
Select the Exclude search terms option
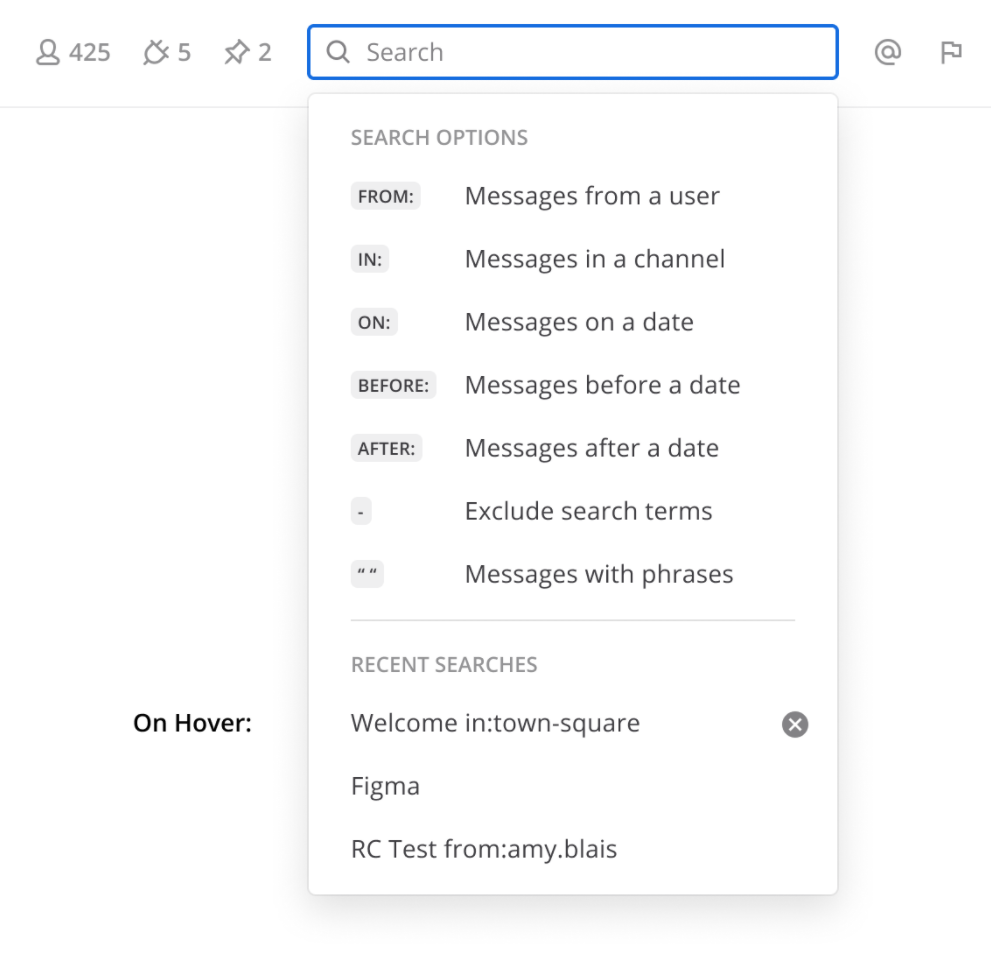tap(573, 511)
